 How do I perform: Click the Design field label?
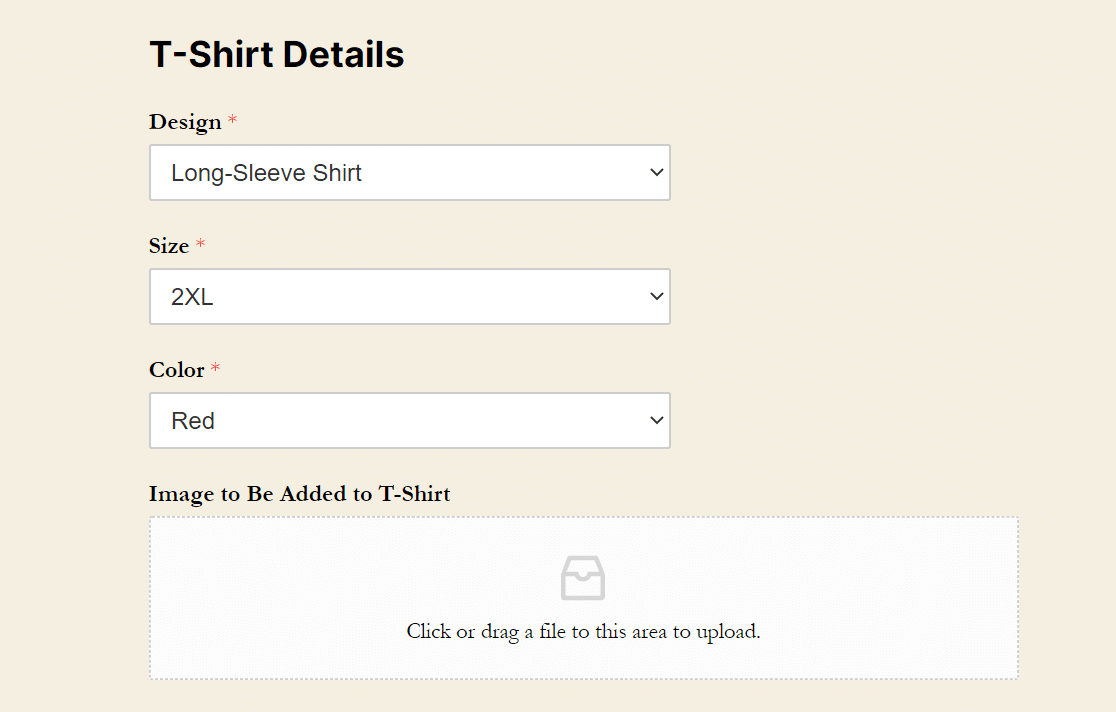185,122
